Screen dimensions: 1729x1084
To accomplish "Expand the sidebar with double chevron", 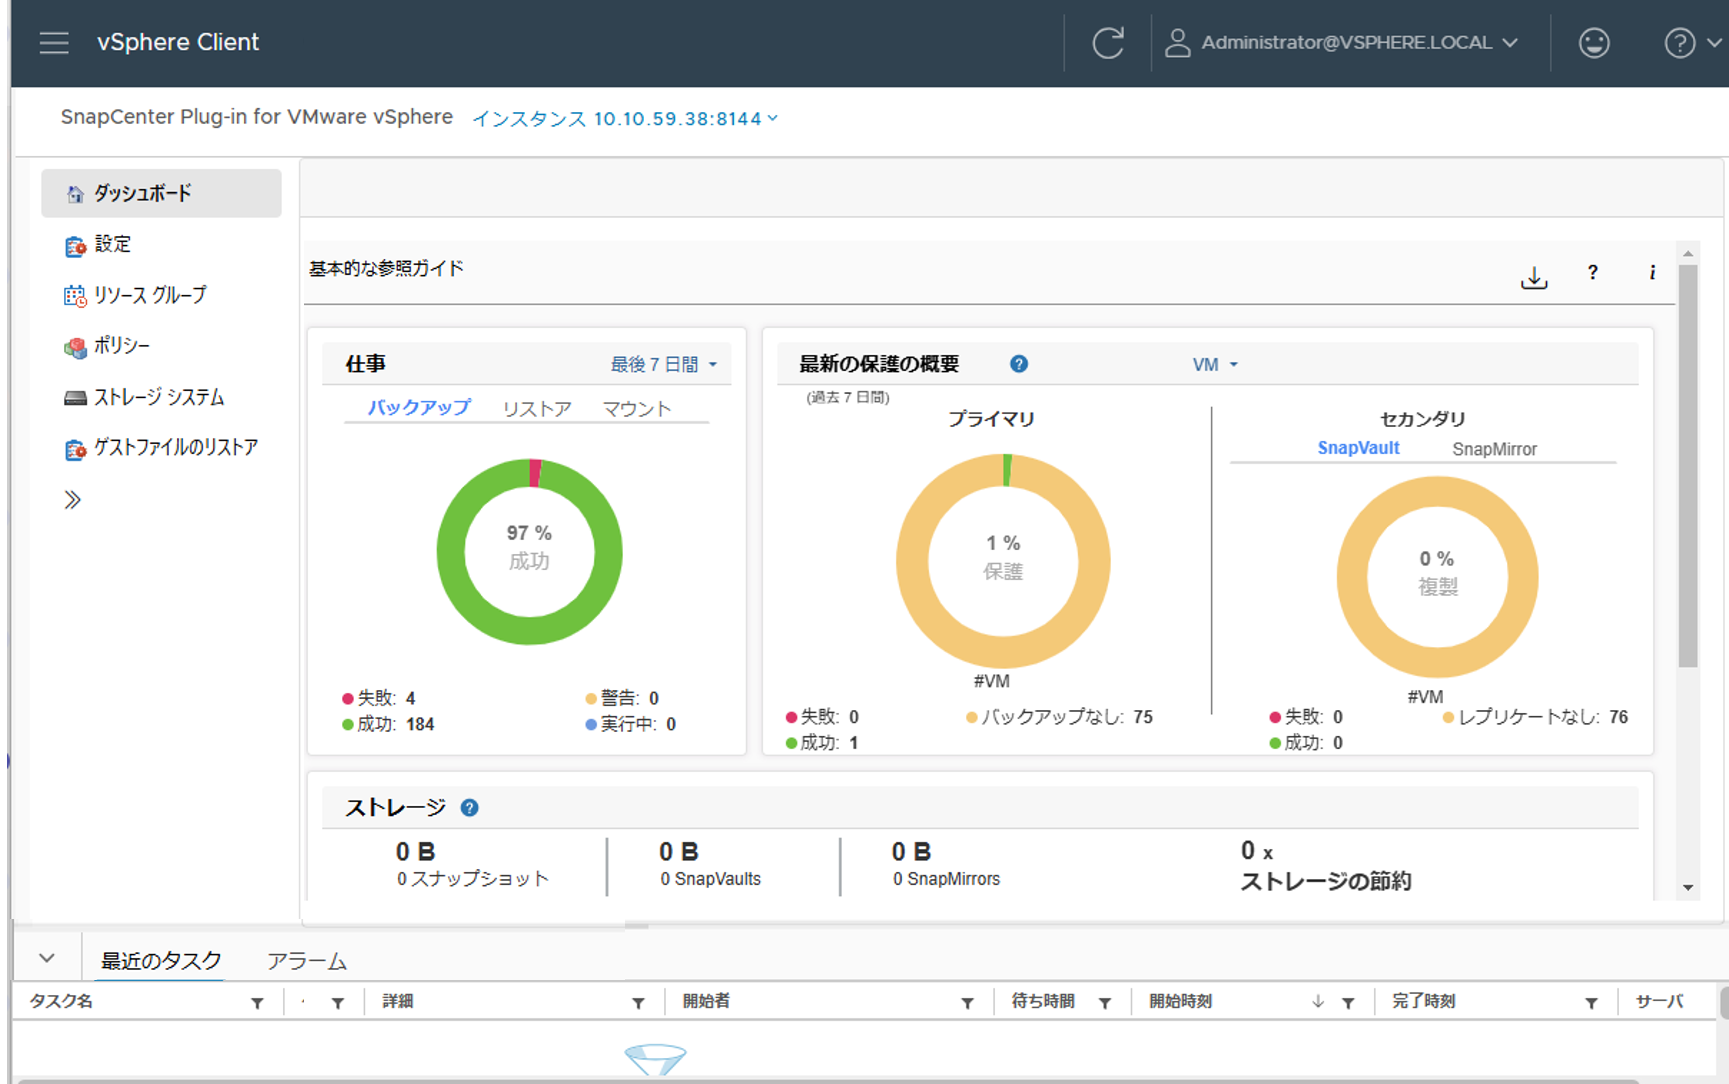I will tap(72, 500).
